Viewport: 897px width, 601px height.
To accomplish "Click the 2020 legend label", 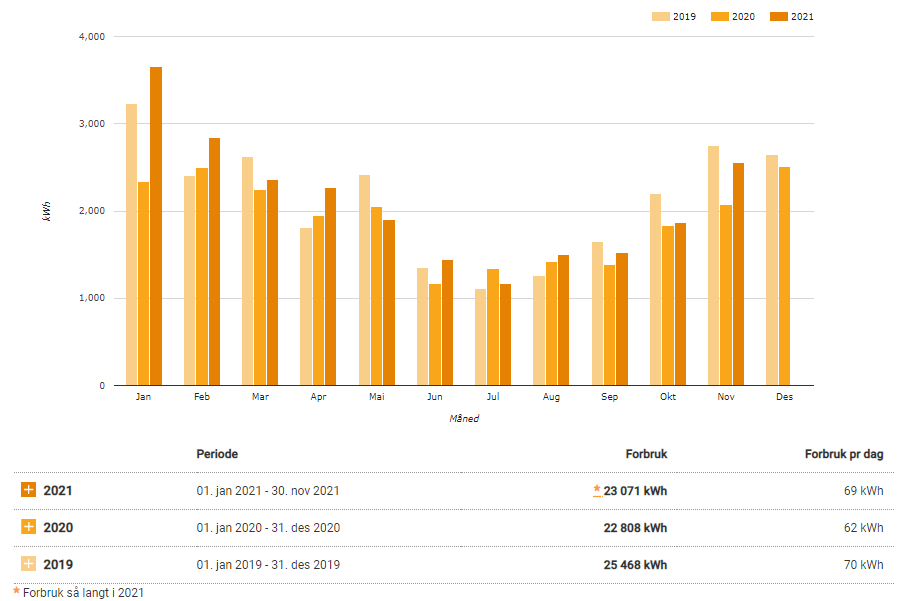I will point(743,17).
